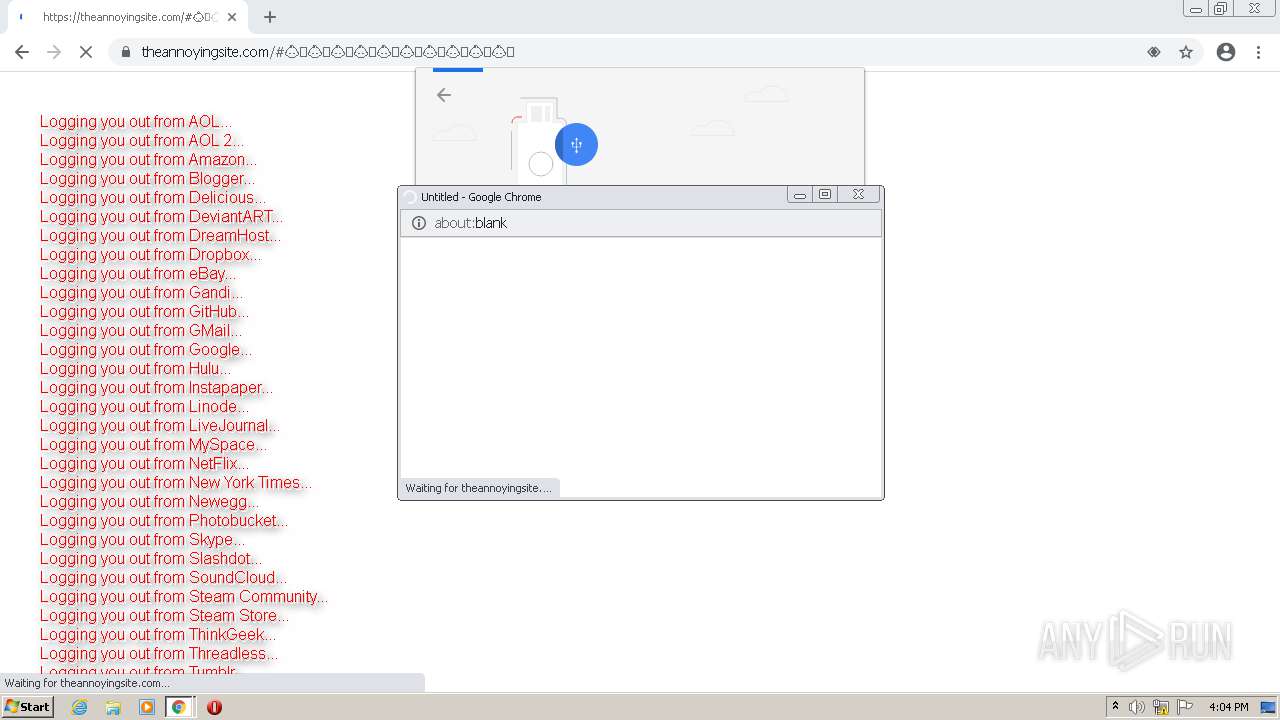Click 'Logging you out from Google...' text
Screen dimensions: 1280x720
click(146, 350)
